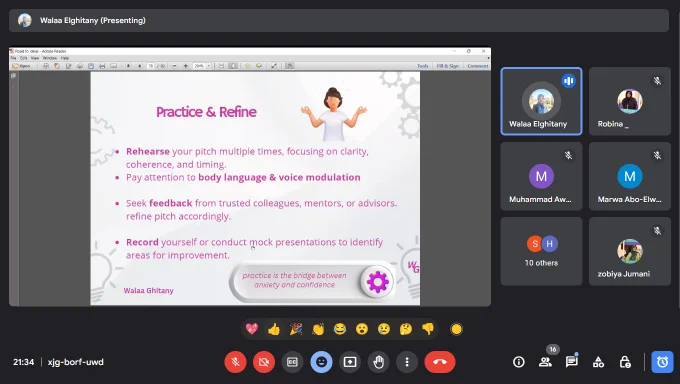Viewport: 680px width, 384px height.
Task: Click the page thumbnails icon in Reader sidebar
Action: (13, 76)
